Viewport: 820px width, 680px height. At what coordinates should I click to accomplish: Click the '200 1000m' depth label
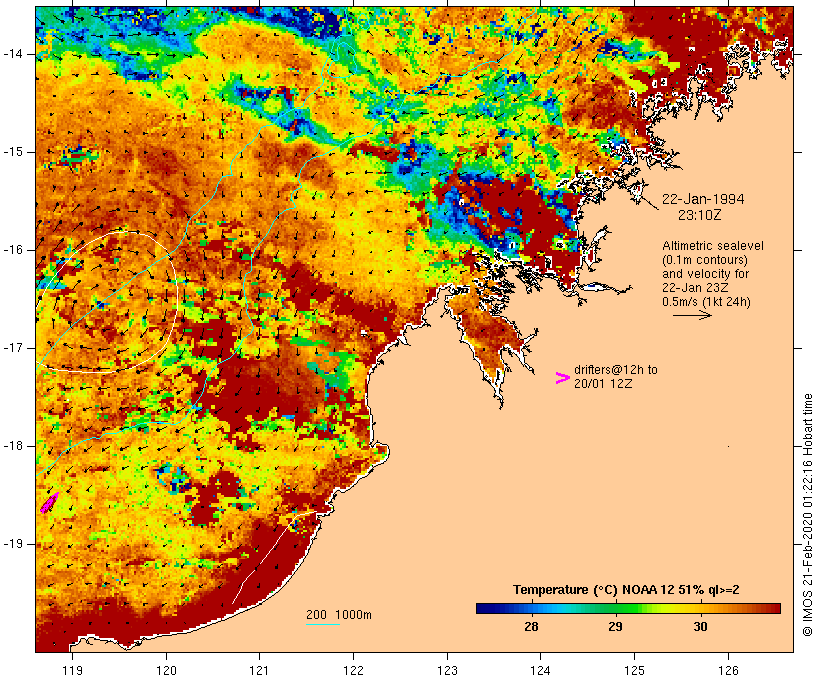[339, 615]
